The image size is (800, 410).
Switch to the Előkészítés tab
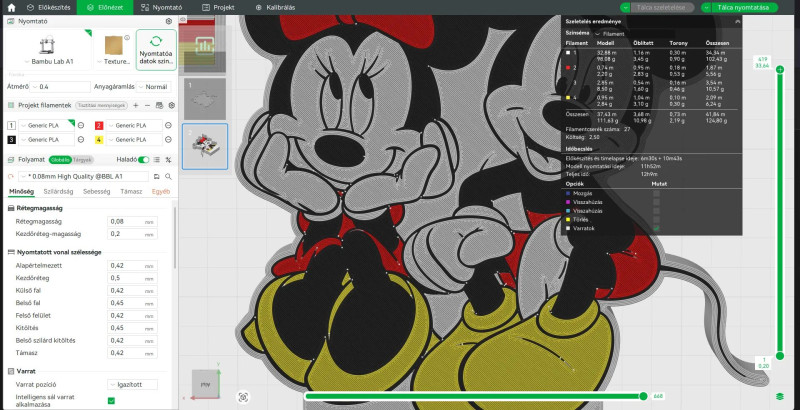[x=48, y=8]
